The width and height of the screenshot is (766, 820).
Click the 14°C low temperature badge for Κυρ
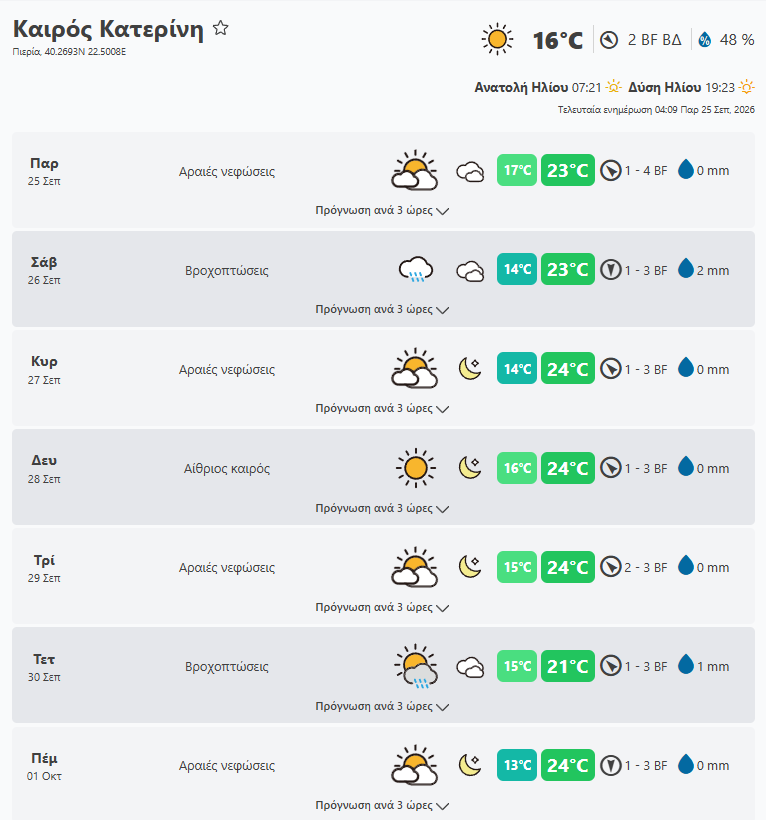click(x=517, y=369)
